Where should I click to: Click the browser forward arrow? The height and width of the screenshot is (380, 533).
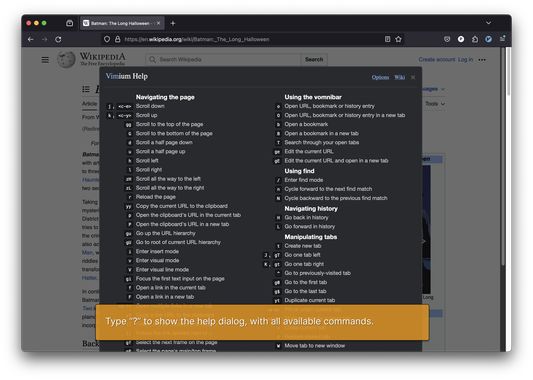(x=45, y=39)
